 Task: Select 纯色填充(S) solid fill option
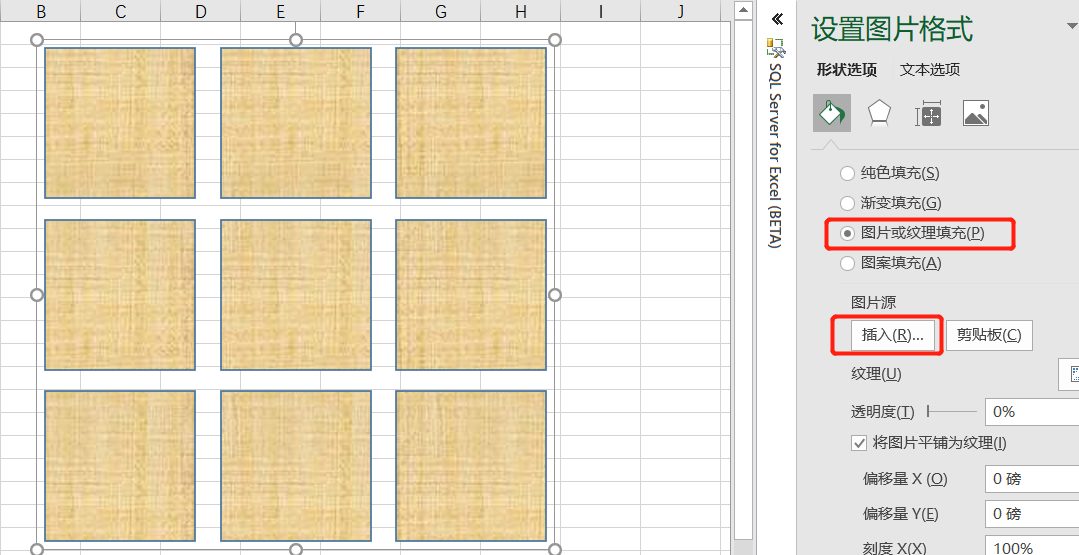tap(890, 173)
